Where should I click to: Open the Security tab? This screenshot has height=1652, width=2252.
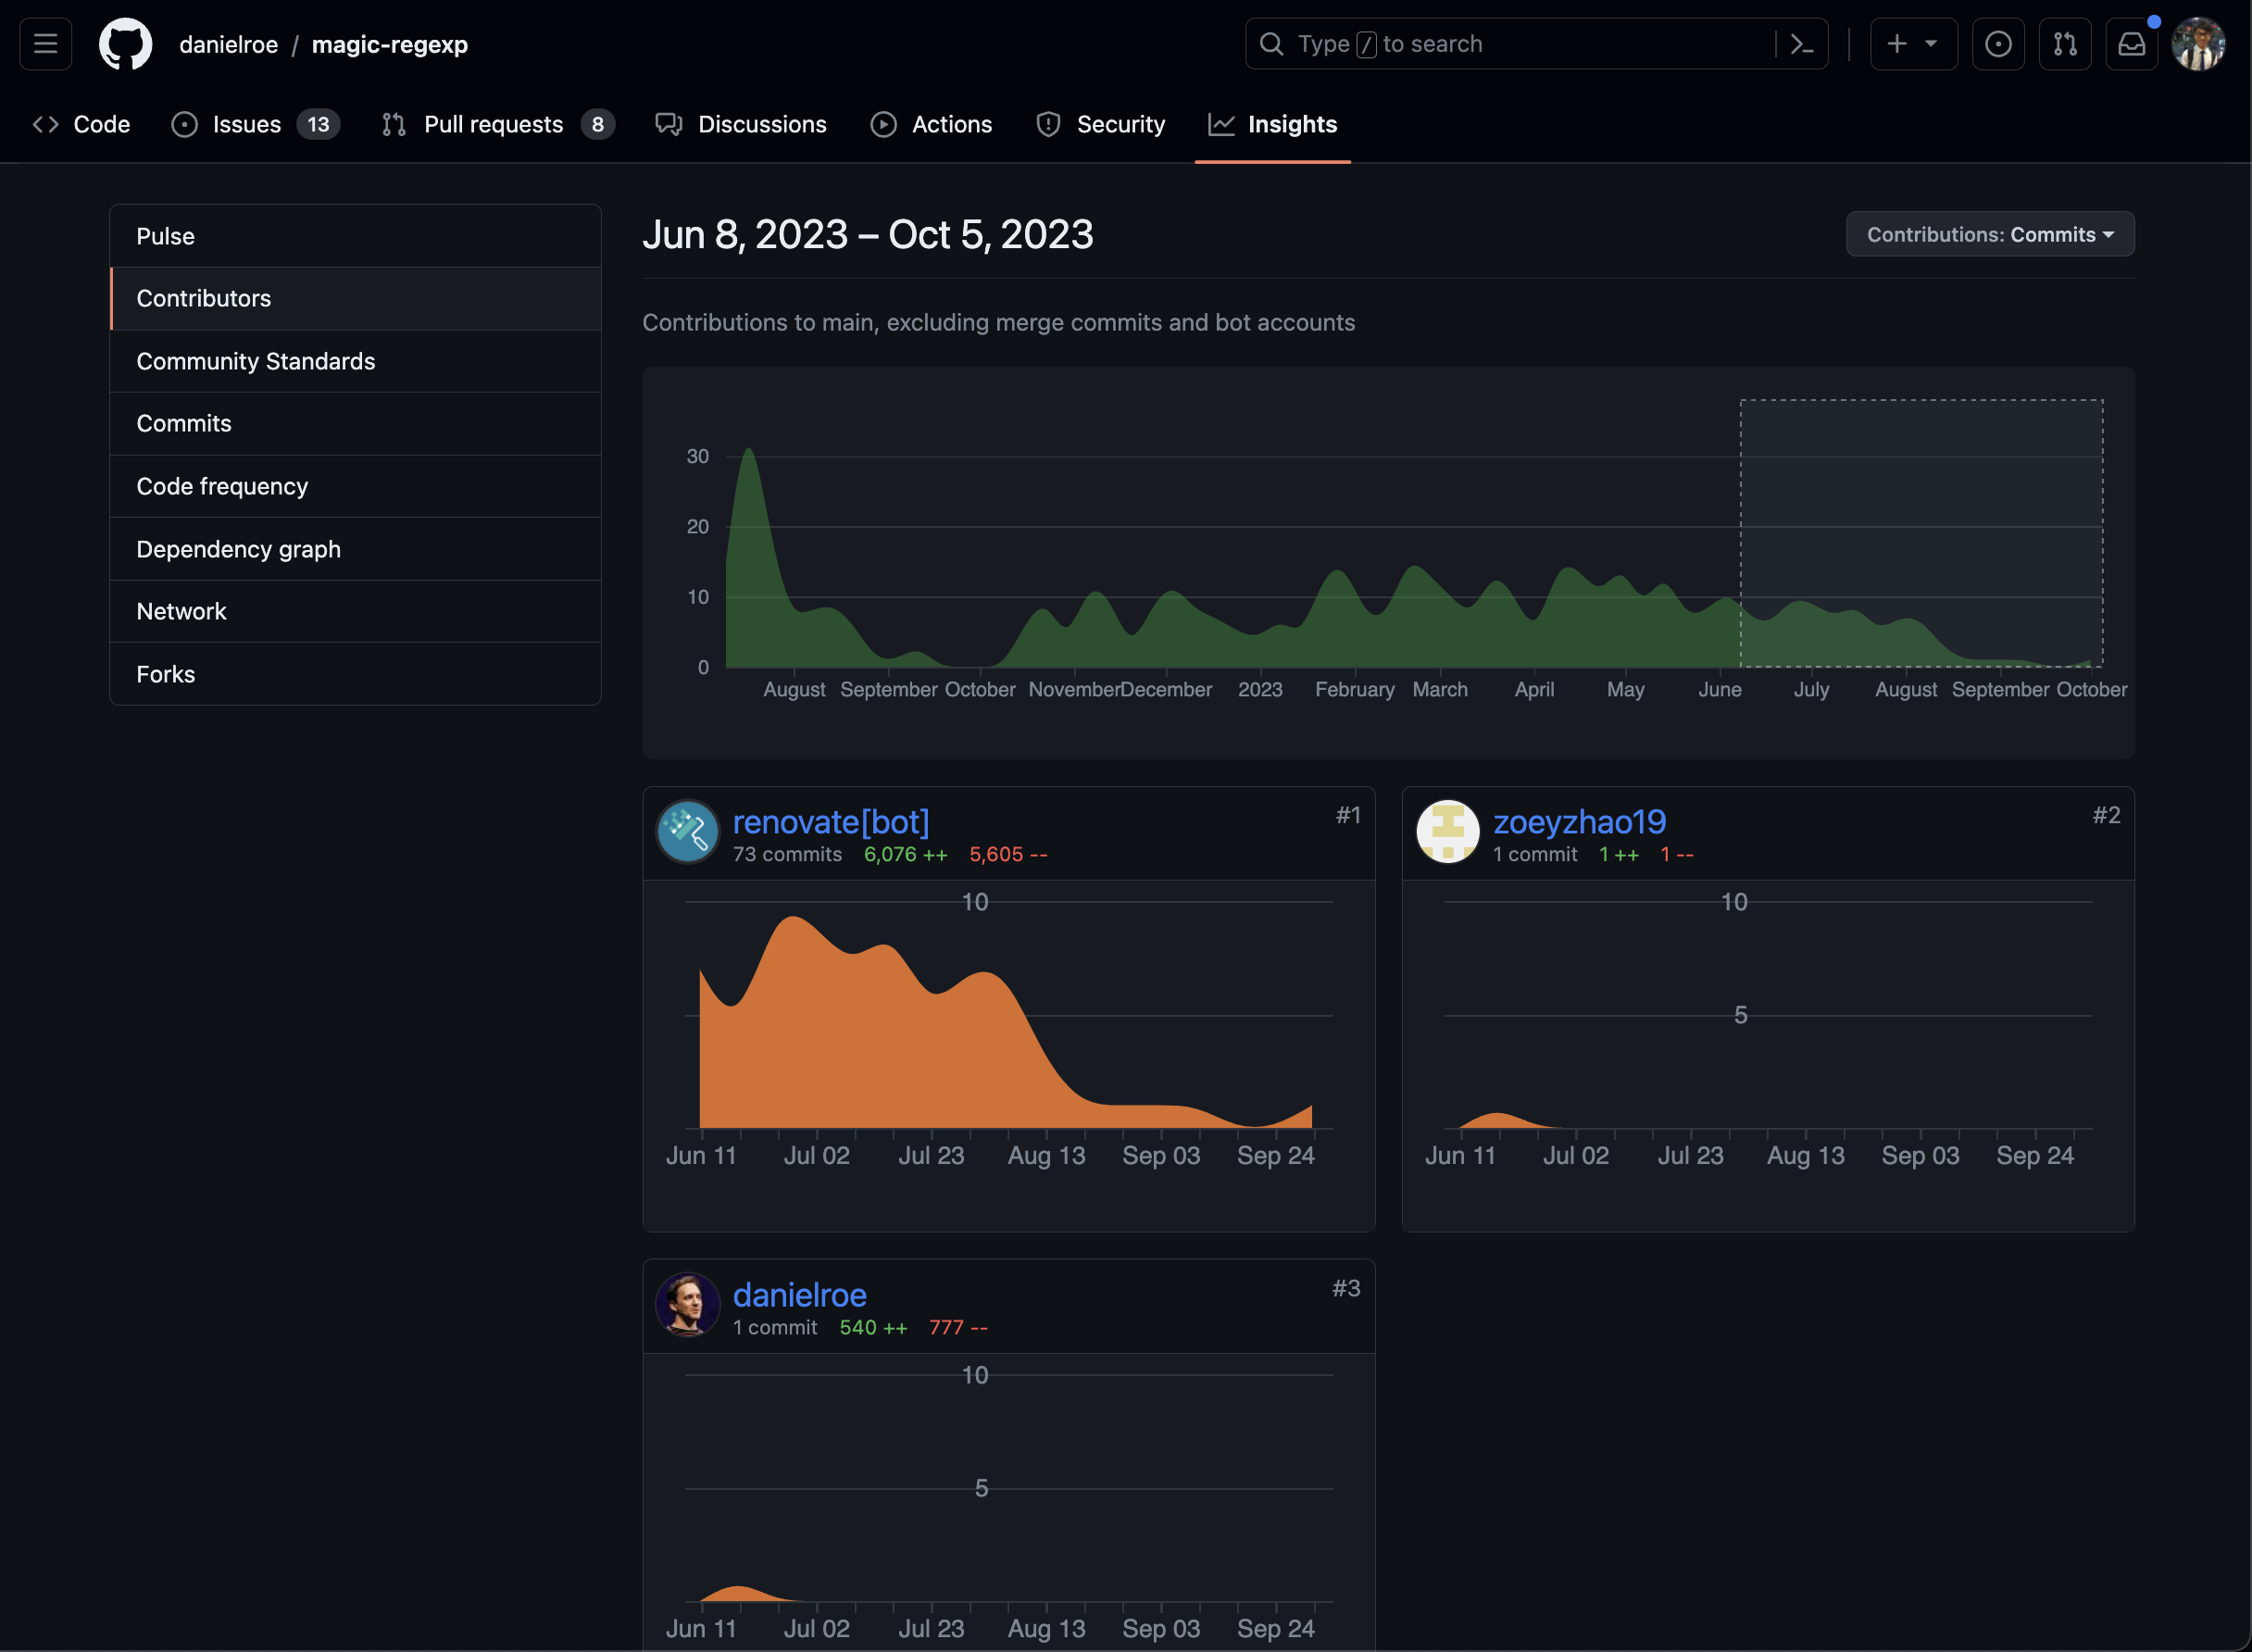pos(1101,124)
